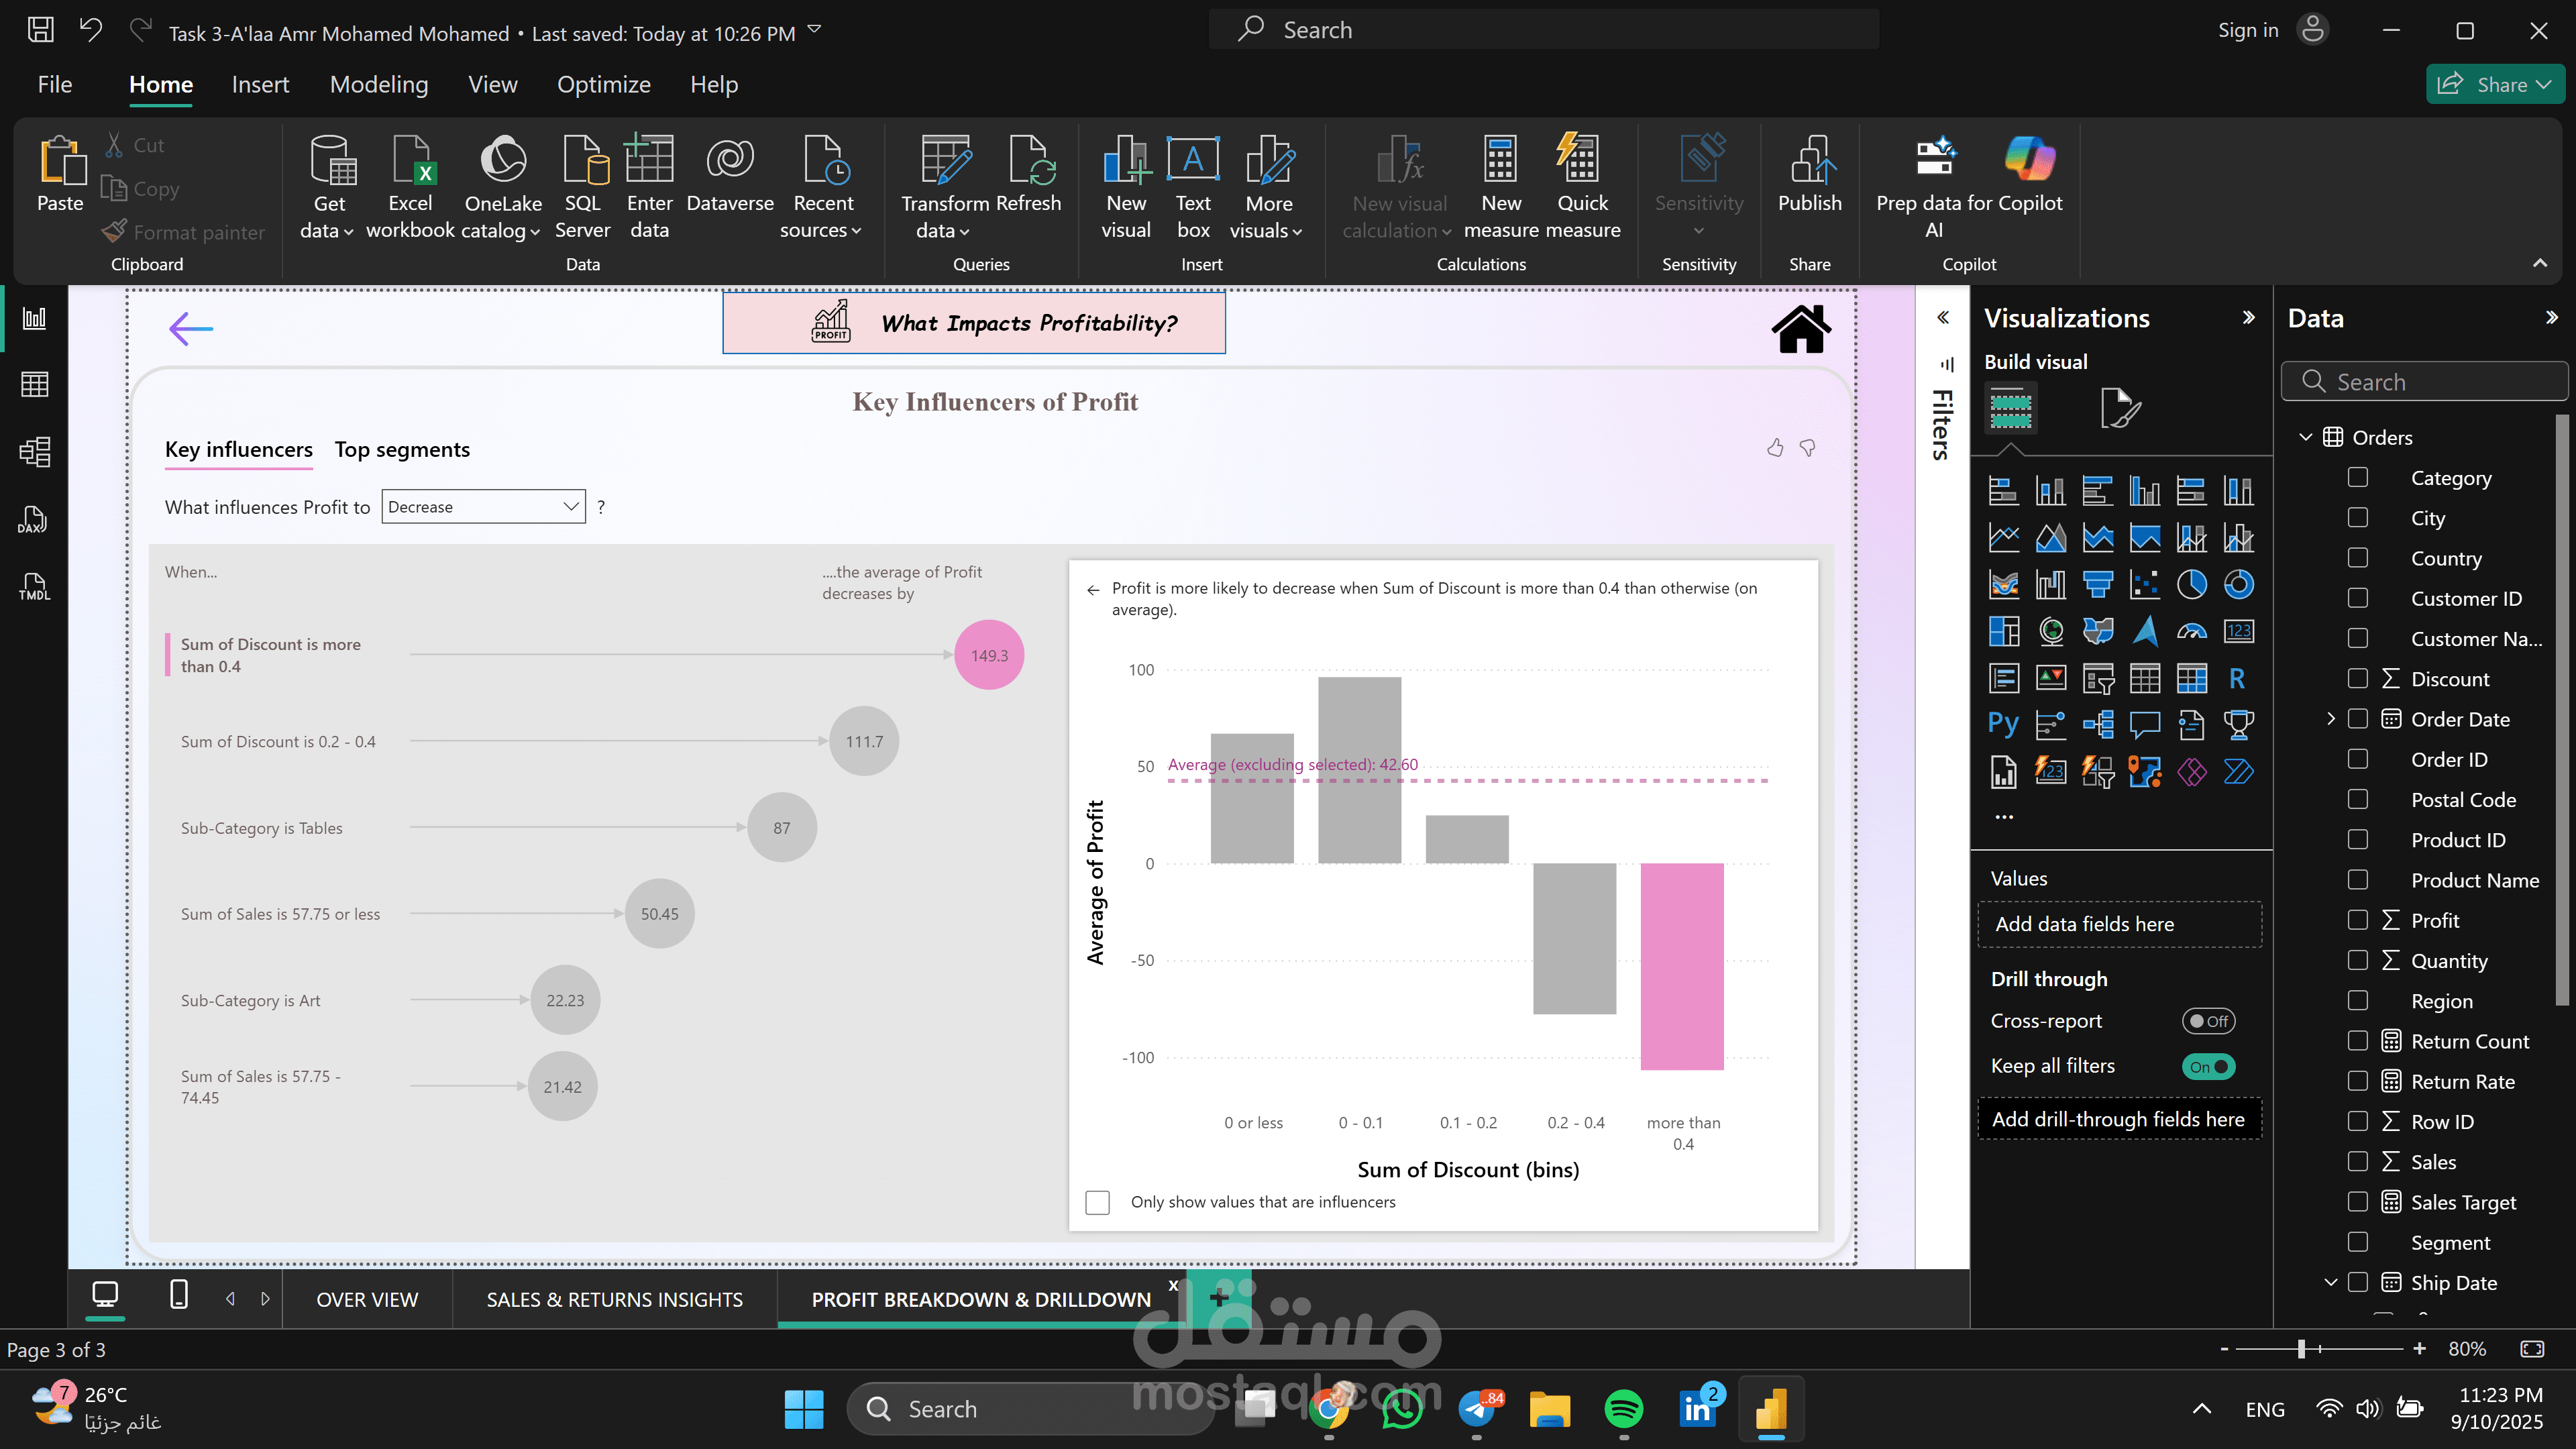2576x1449 pixels.
Task: Open the Decrease dropdown for Profit
Action: (x=483, y=507)
